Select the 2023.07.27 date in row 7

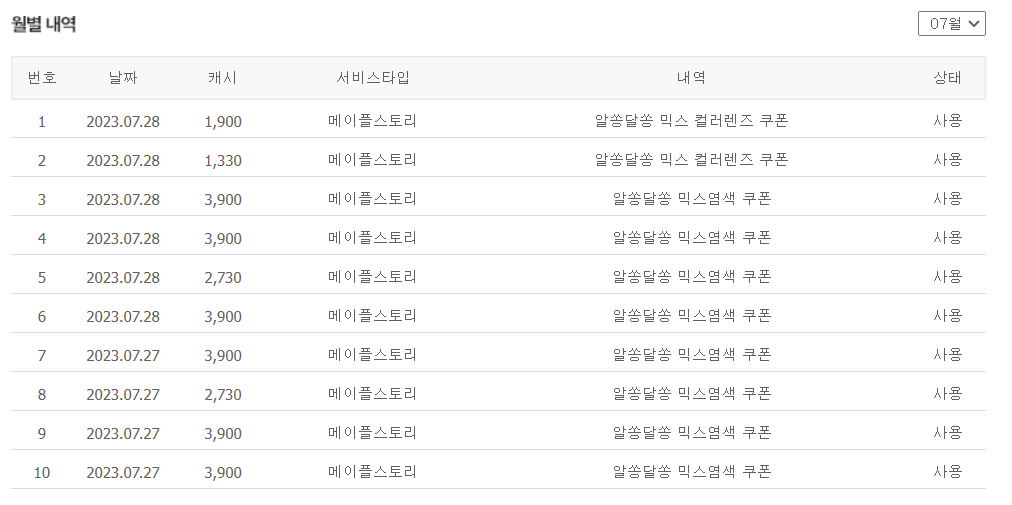pyautogui.click(x=122, y=355)
